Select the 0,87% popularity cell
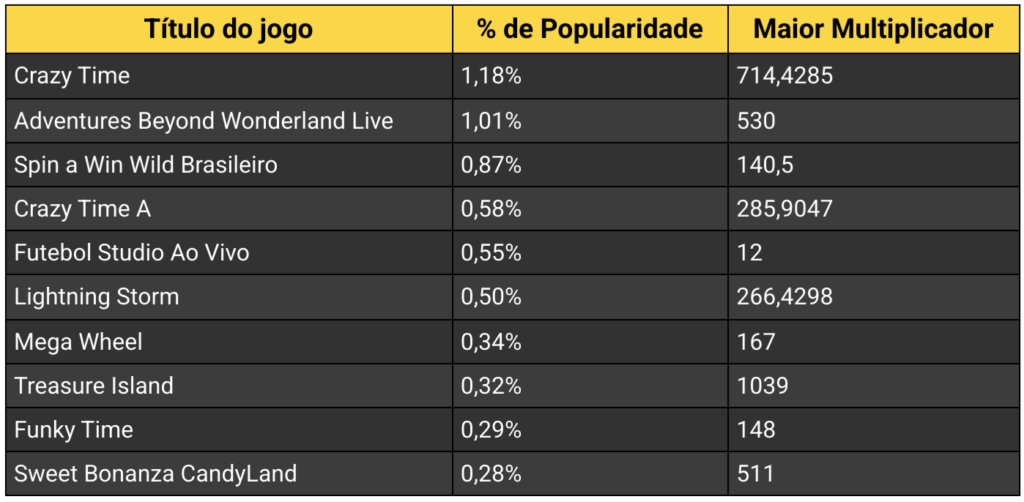The height and width of the screenshot is (502, 1024). click(491, 165)
